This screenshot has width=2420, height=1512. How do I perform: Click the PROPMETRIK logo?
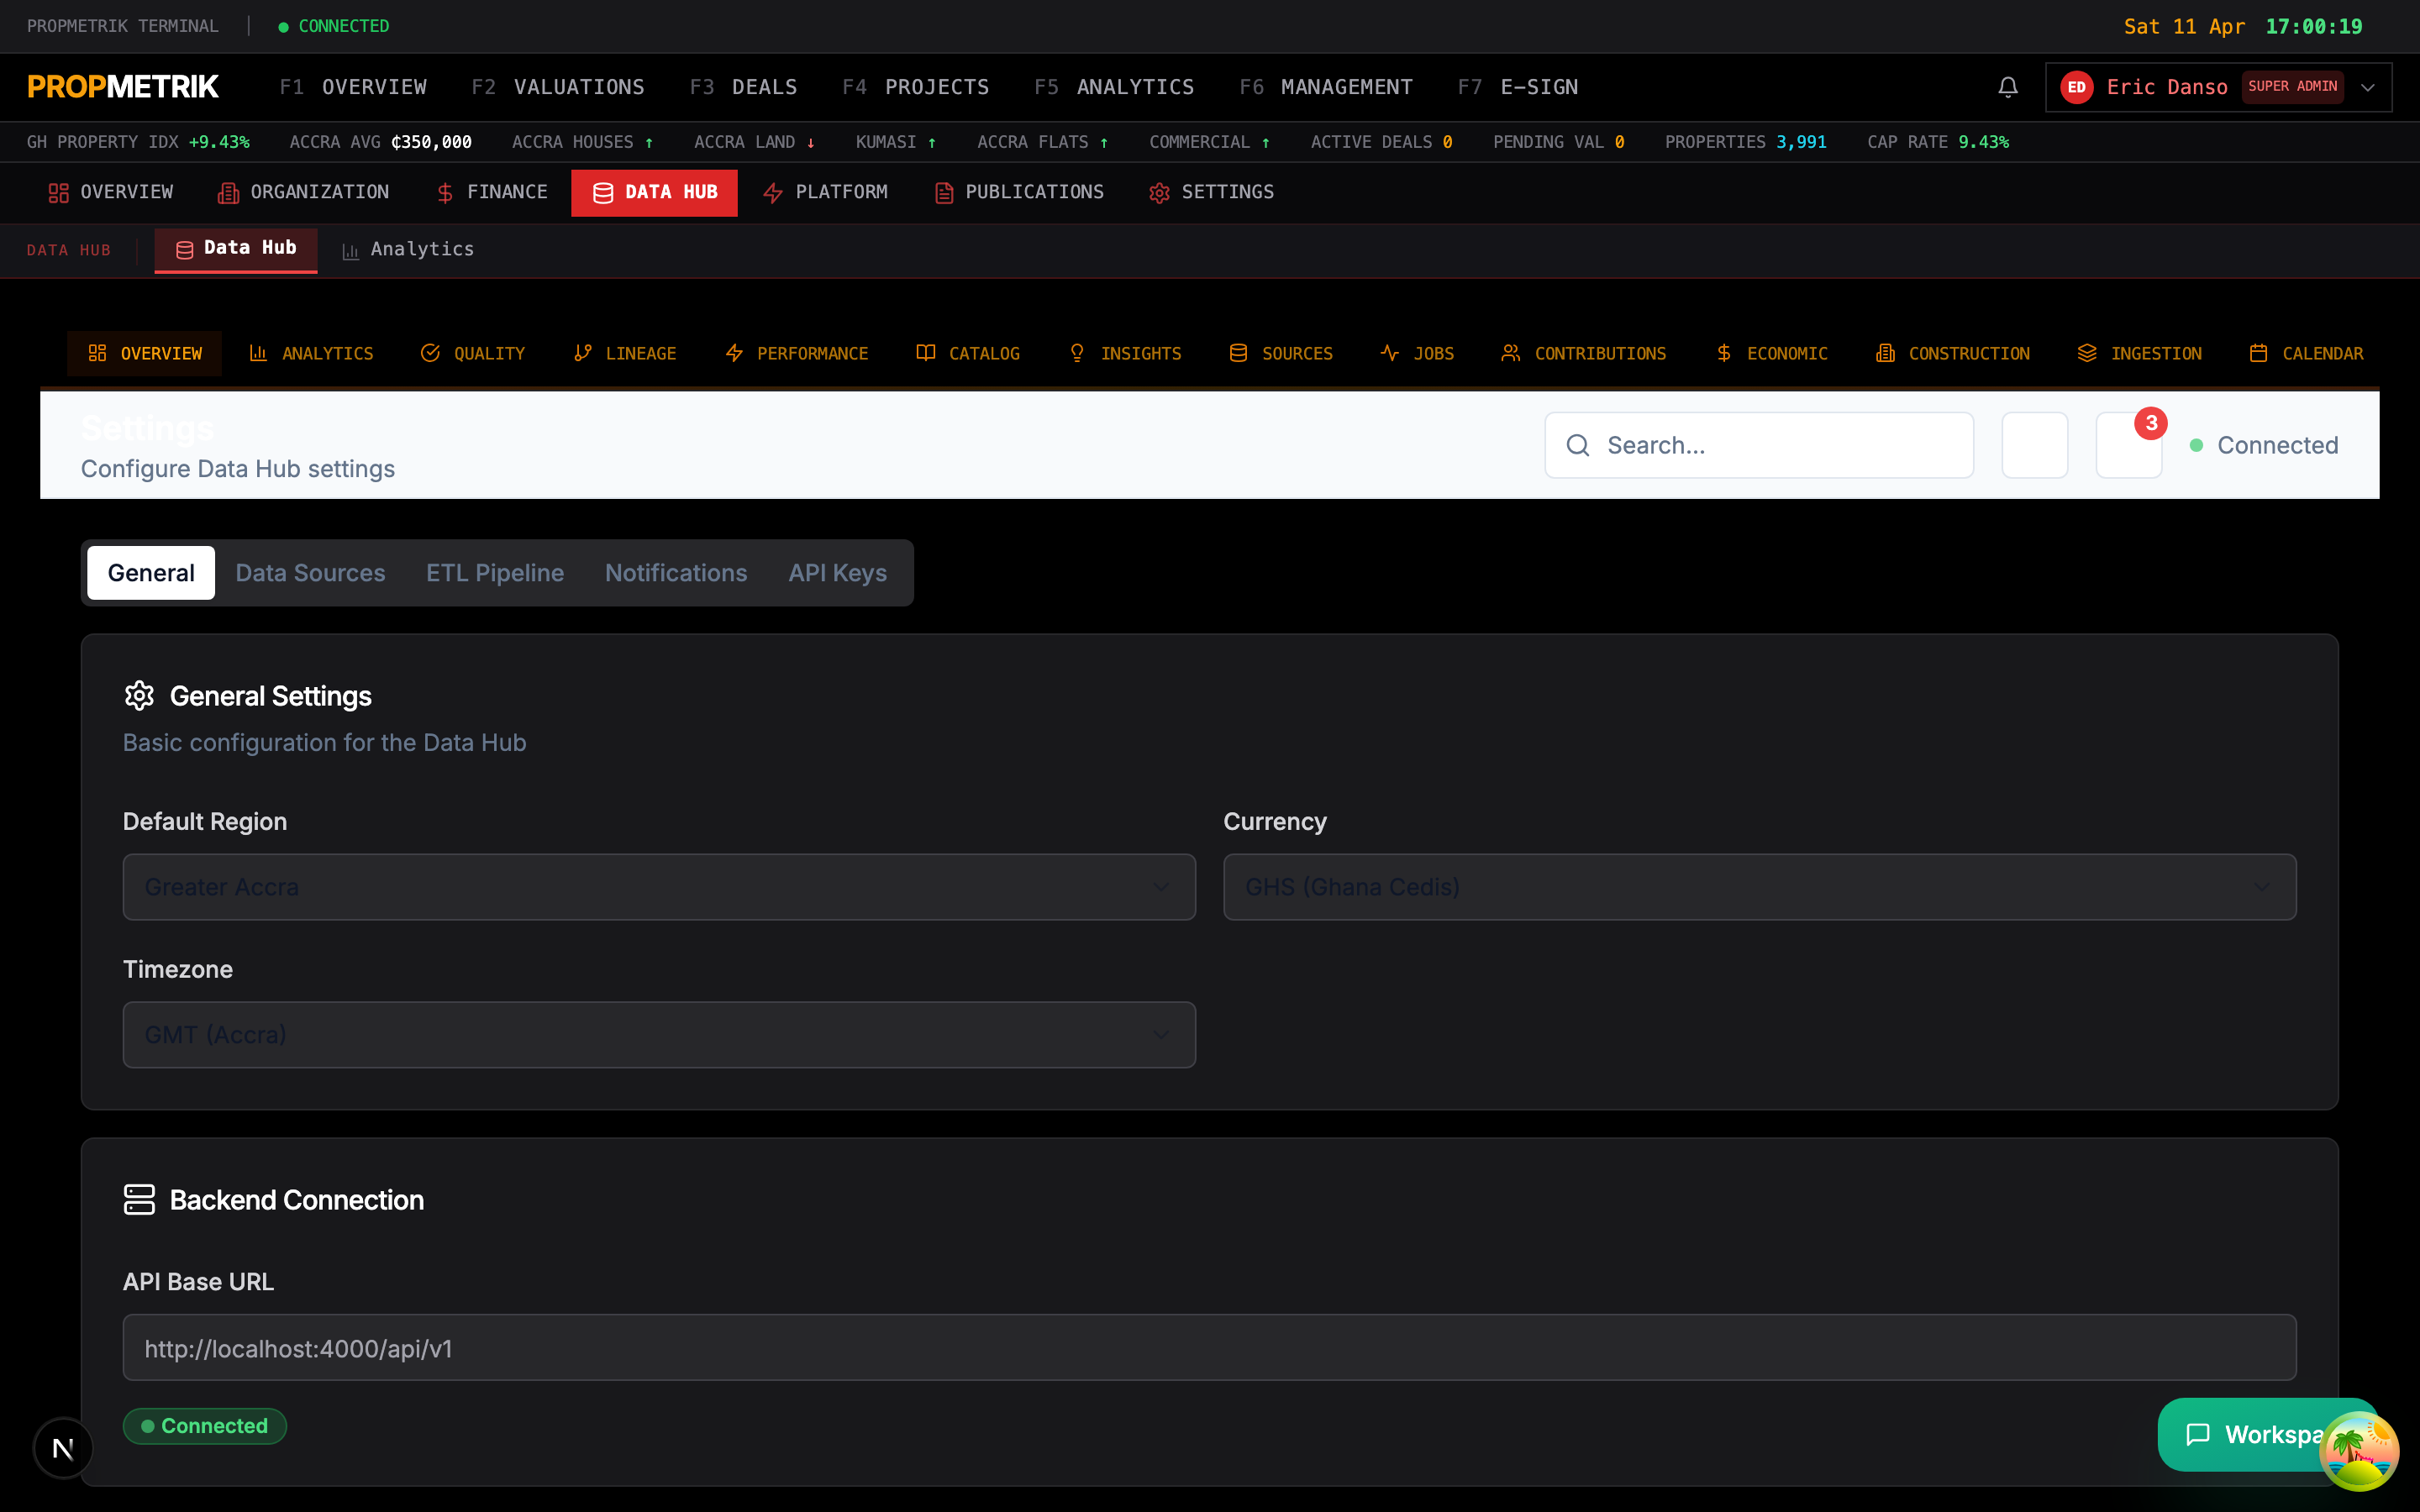(122, 87)
